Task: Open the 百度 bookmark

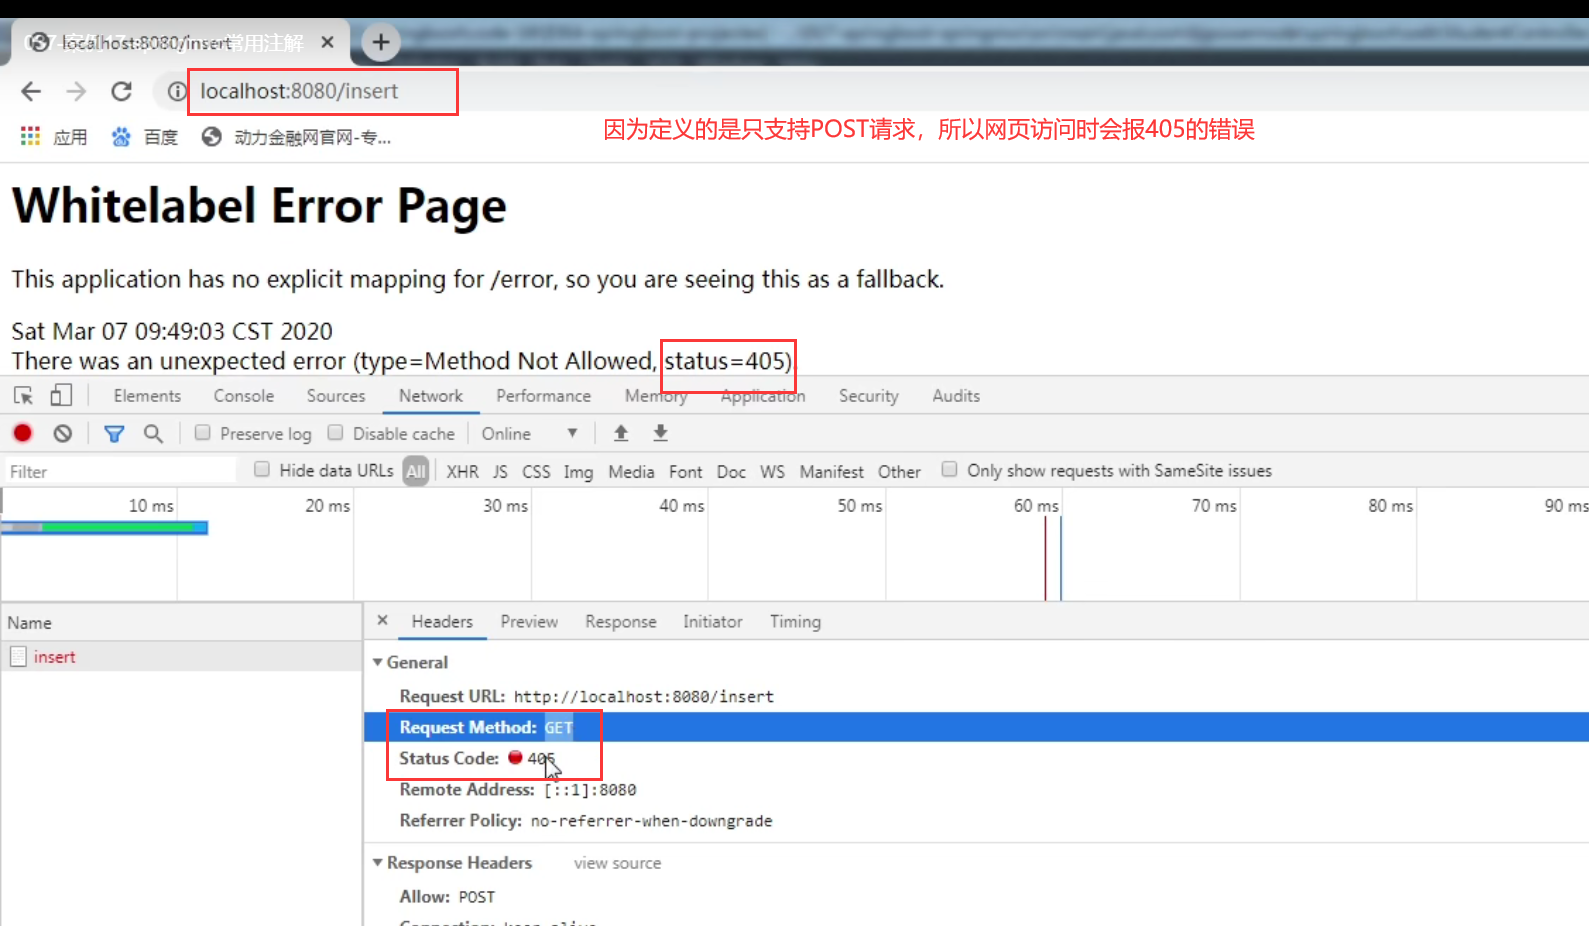Action: point(145,137)
